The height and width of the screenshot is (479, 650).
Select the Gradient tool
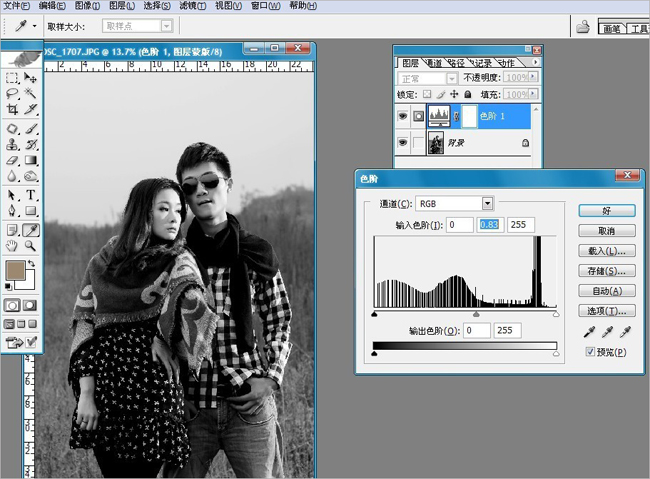(30, 160)
